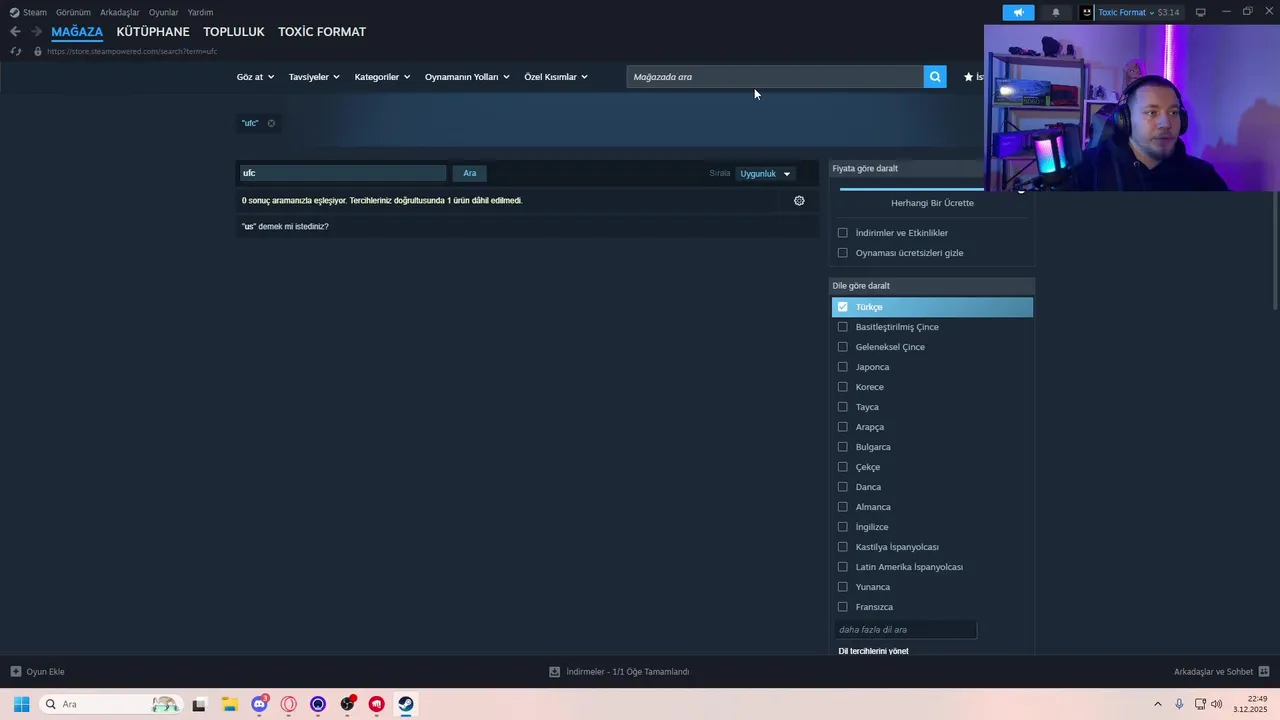This screenshot has width=1280, height=720.
Task: Open Dil tercihlerini yönet link
Action: 873,651
